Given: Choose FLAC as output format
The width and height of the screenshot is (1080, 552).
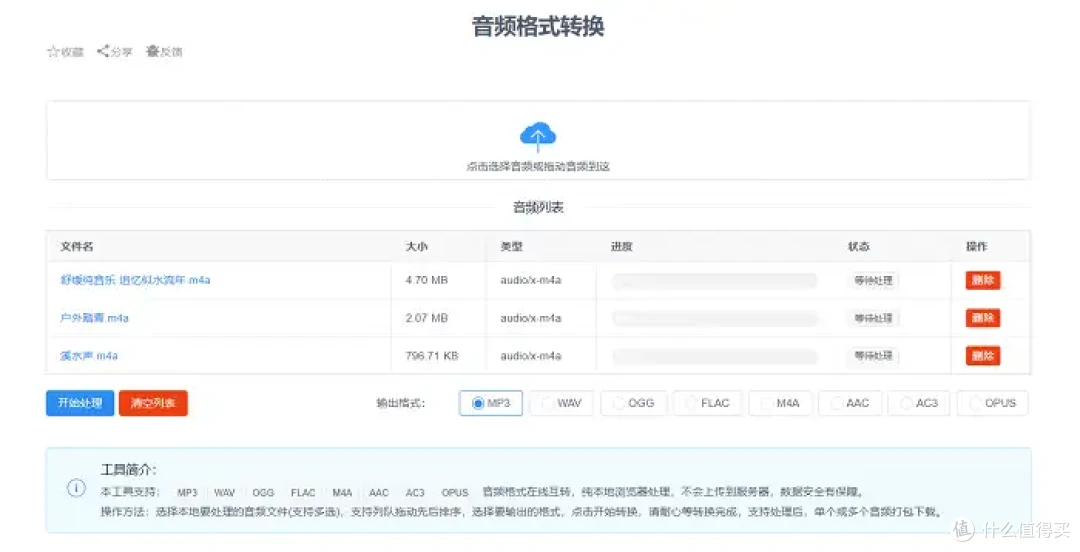Looking at the screenshot, I should pyautogui.click(x=707, y=403).
